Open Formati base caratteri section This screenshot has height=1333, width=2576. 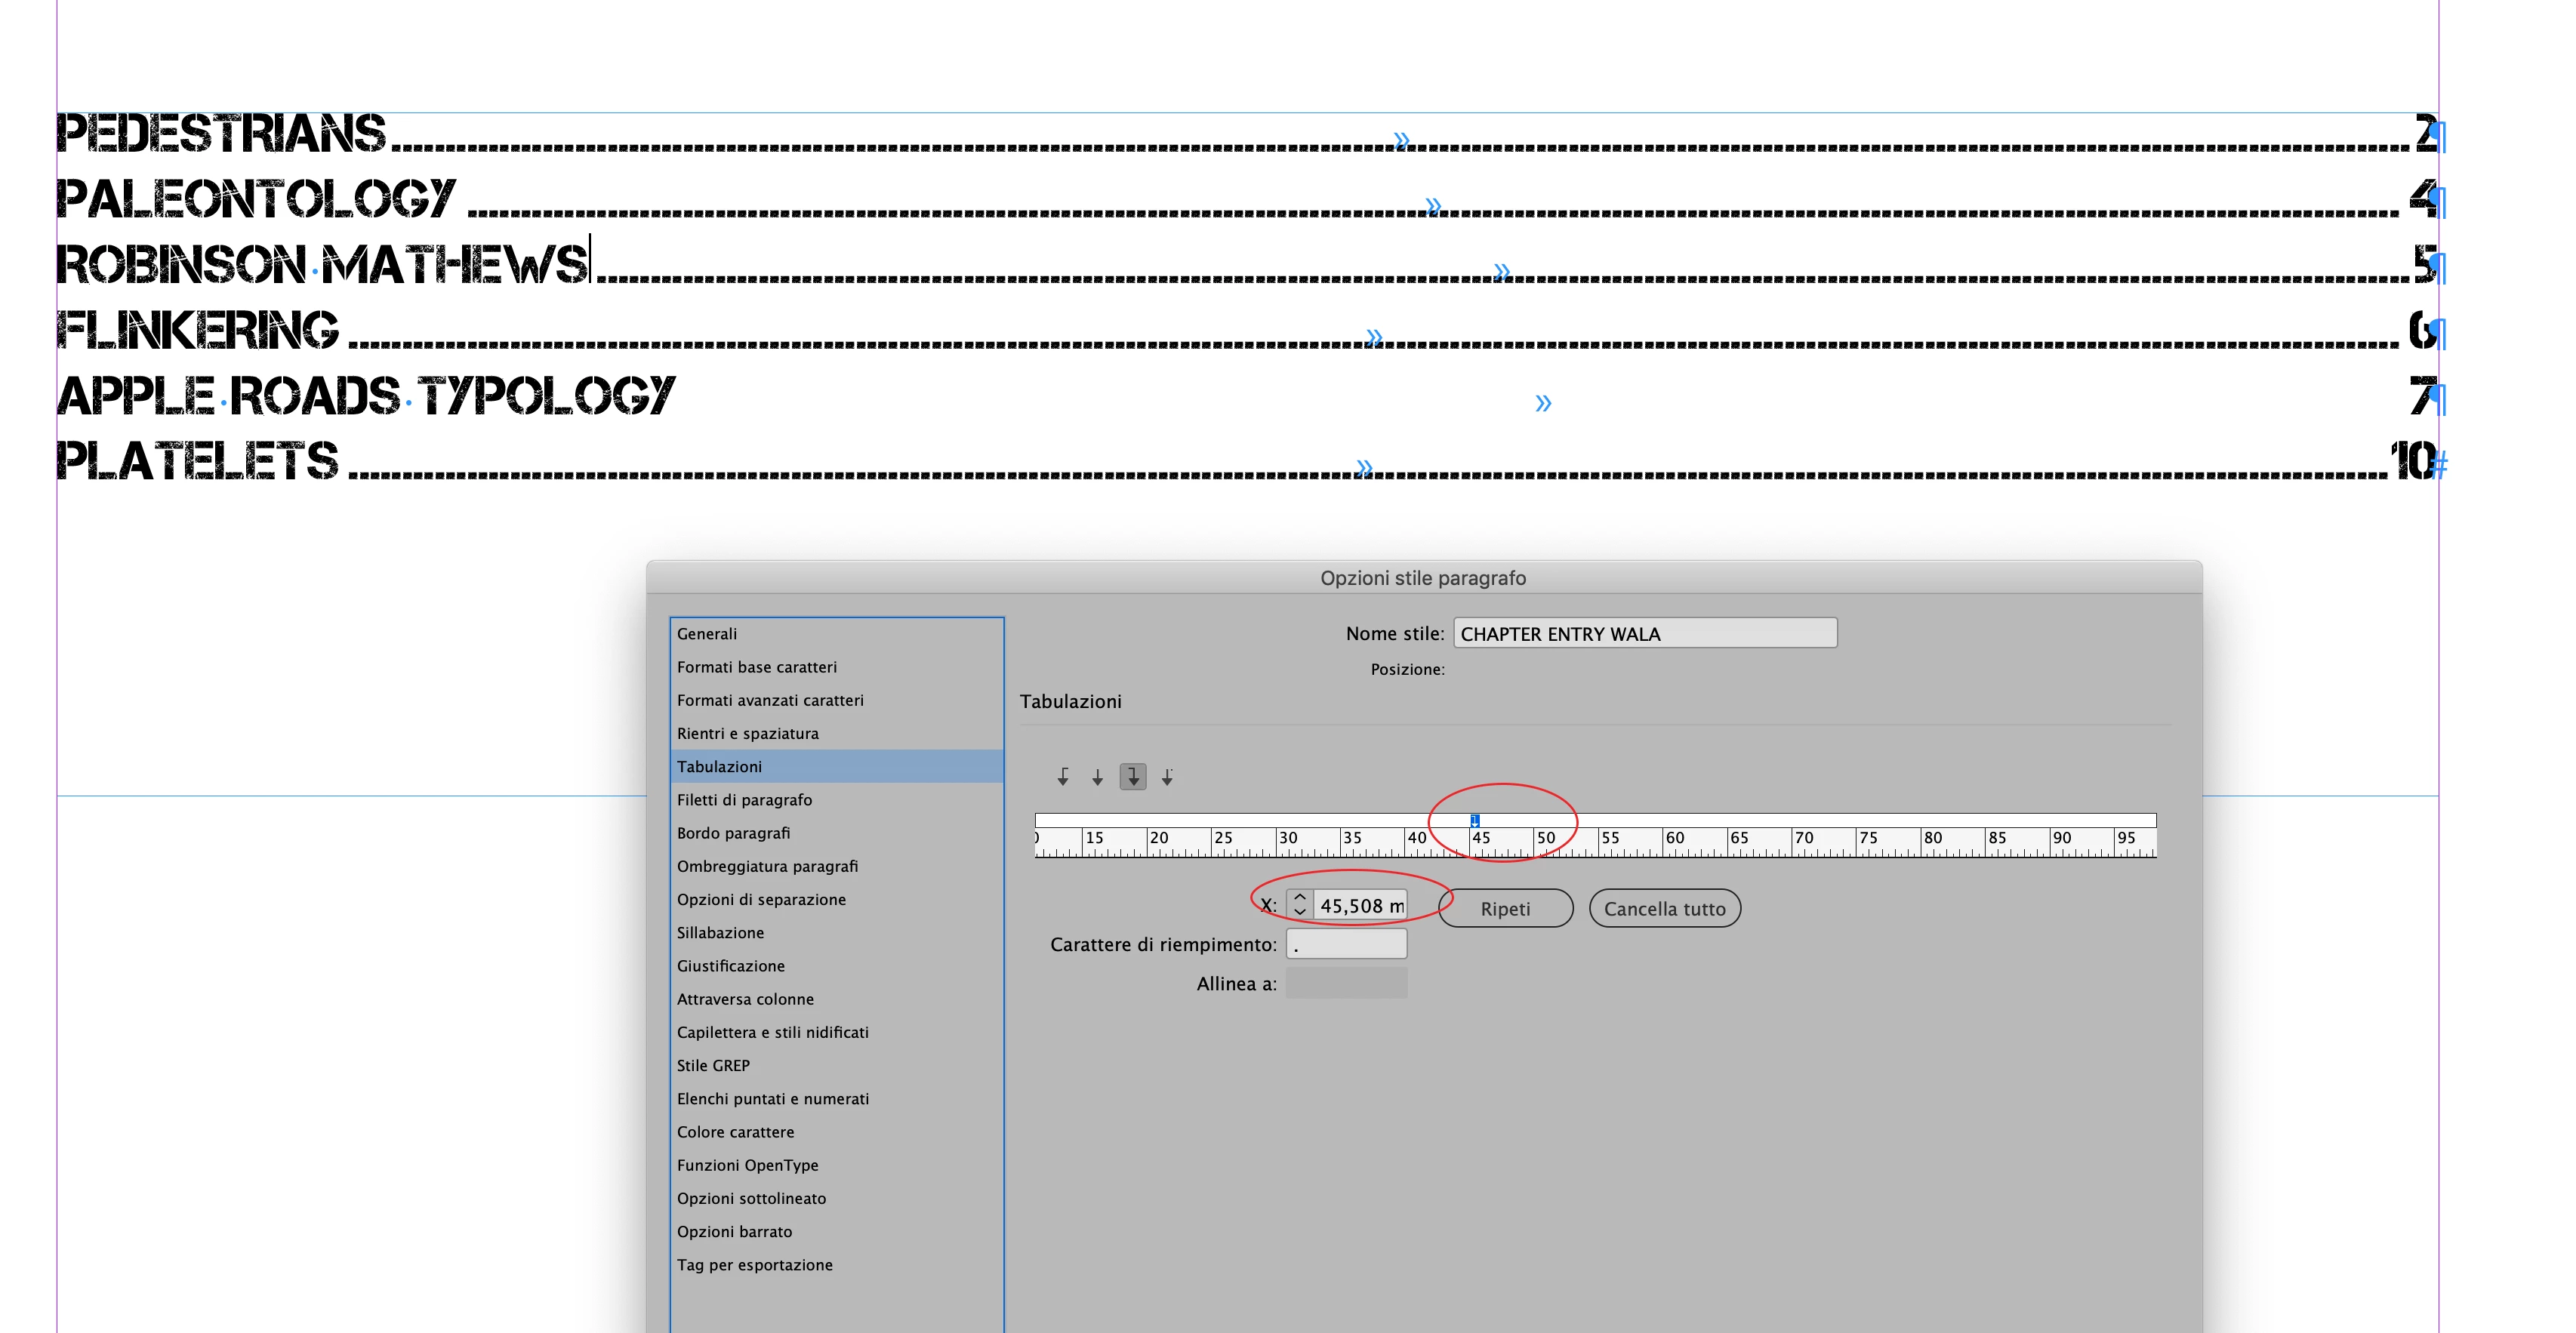click(x=757, y=667)
